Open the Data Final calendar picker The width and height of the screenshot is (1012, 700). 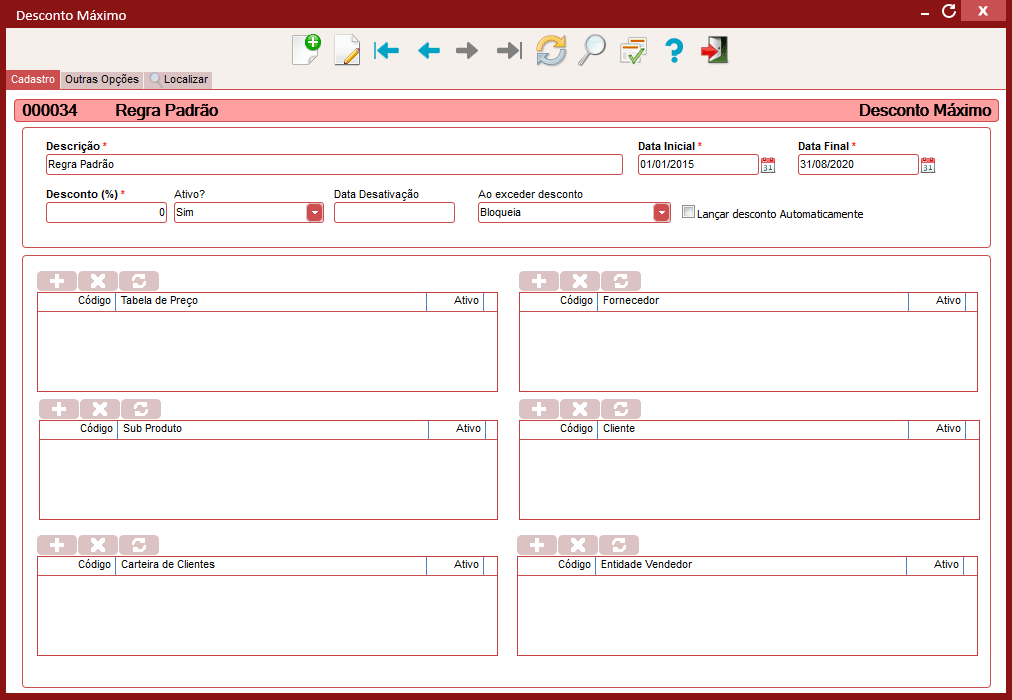pyautogui.click(x=927, y=165)
